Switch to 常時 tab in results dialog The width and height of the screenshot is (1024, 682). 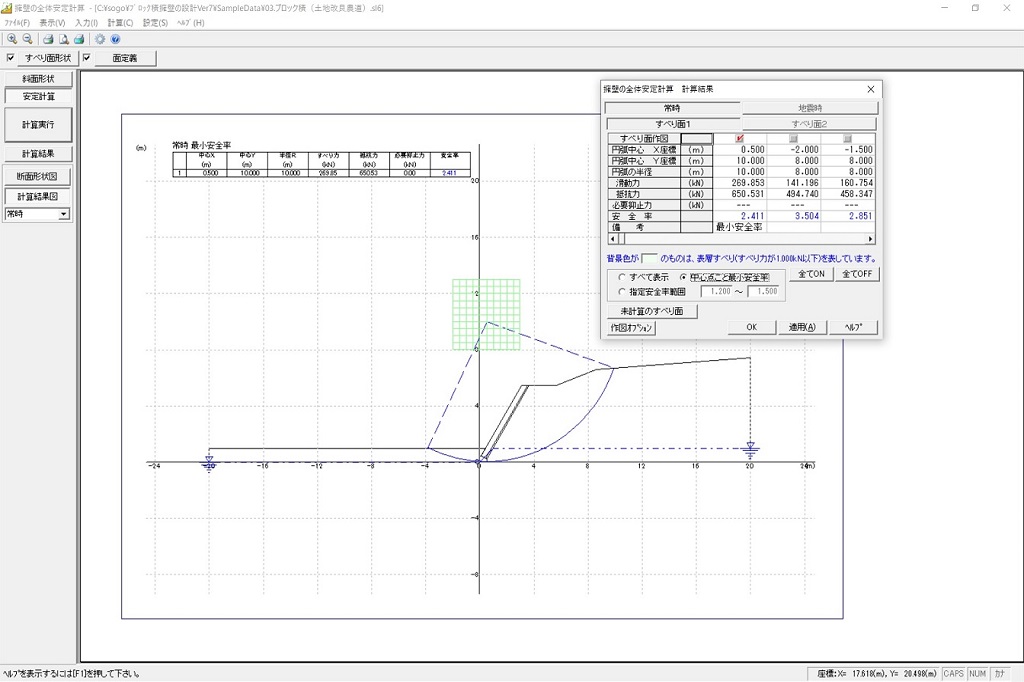[672, 108]
